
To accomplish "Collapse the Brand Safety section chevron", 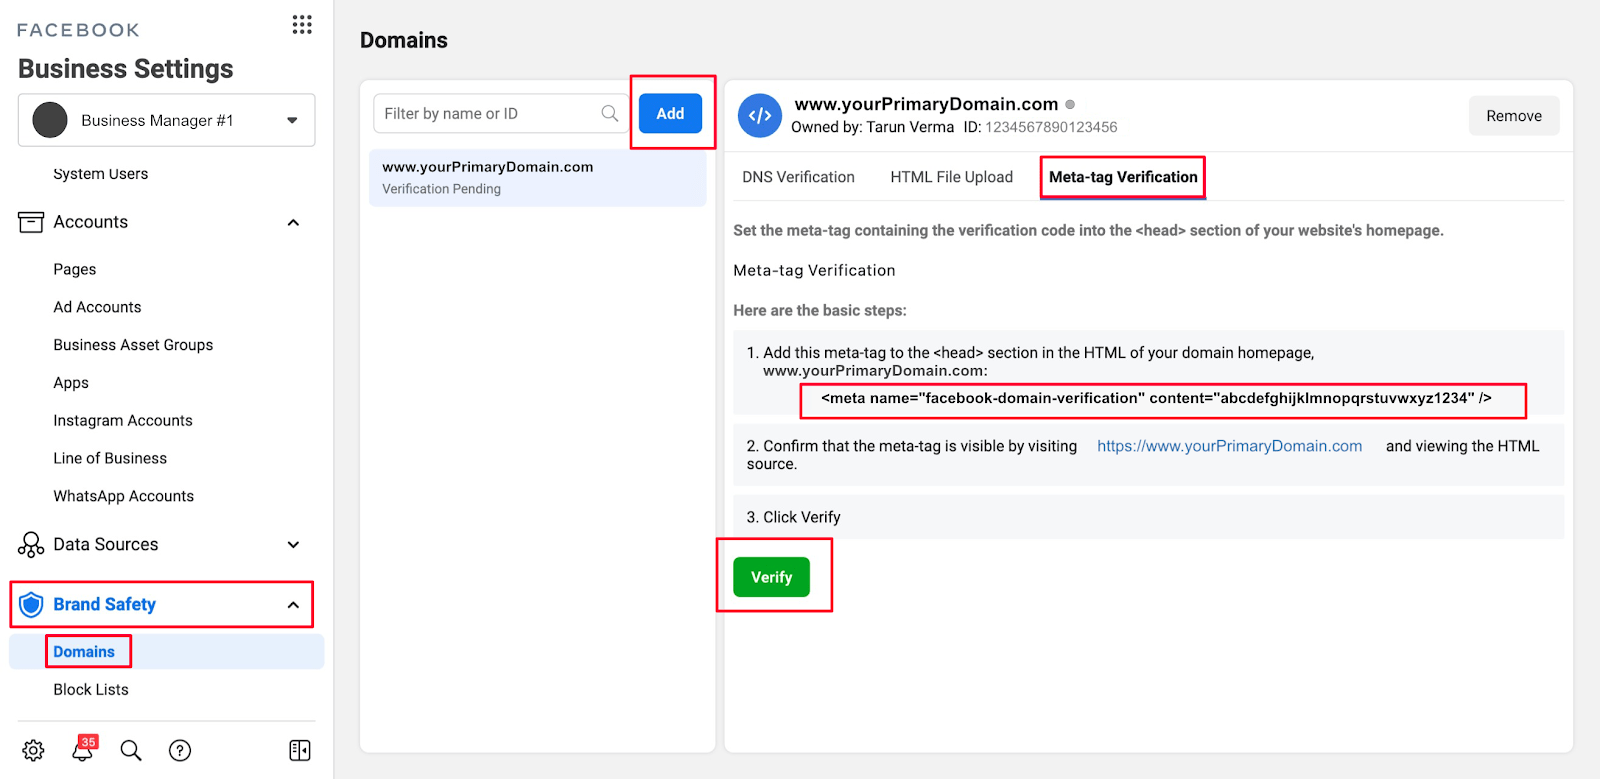I will [293, 605].
